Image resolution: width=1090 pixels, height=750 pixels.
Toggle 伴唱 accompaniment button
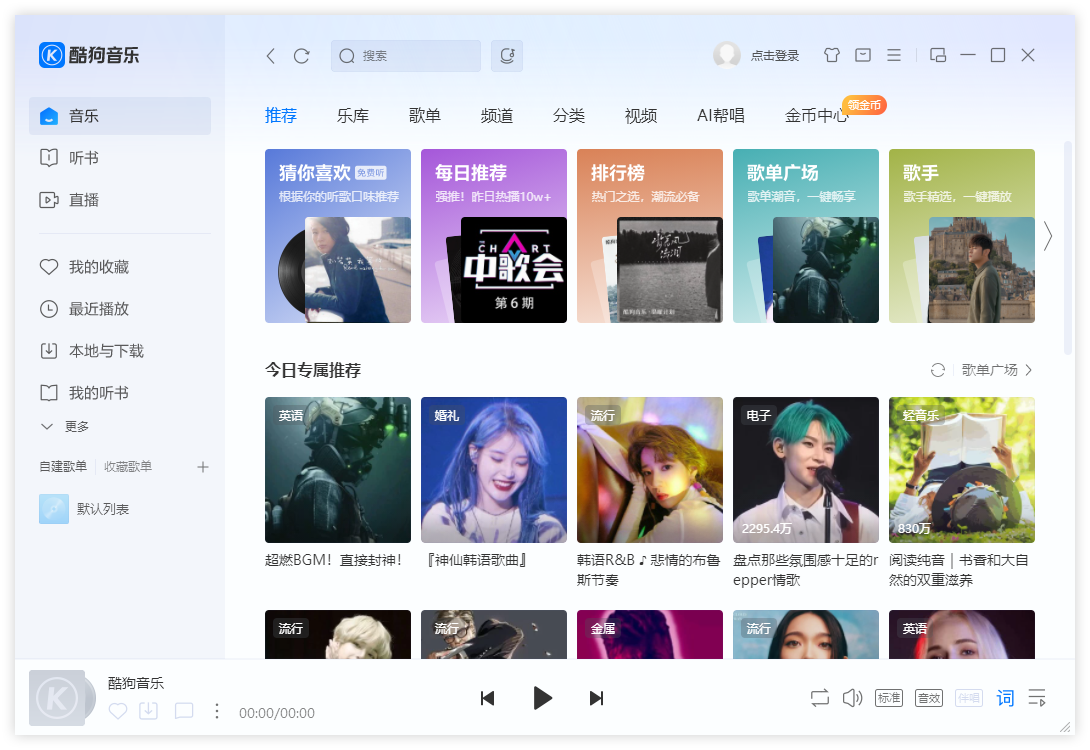(968, 698)
